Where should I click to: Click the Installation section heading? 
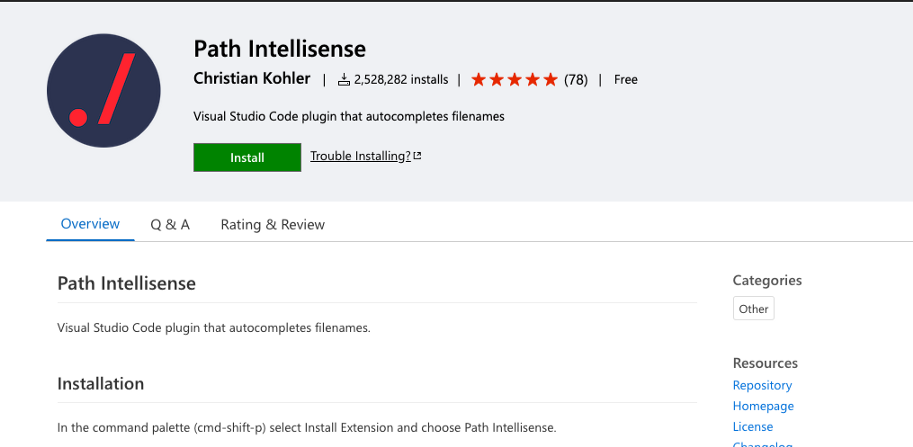pos(101,384)
